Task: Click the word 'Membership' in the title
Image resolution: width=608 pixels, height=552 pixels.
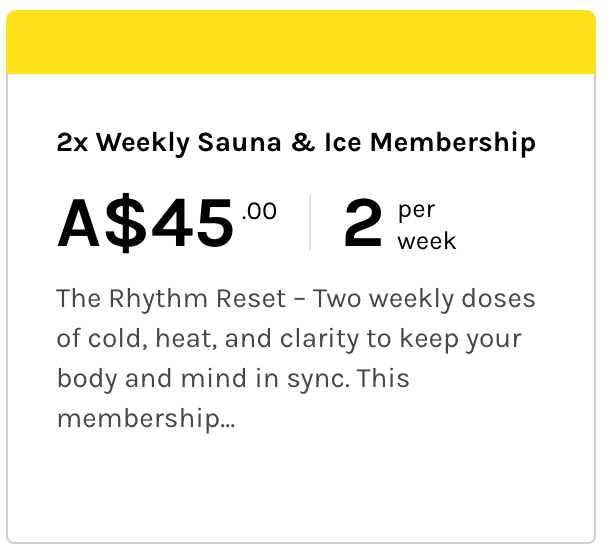Action: [453, 143]
